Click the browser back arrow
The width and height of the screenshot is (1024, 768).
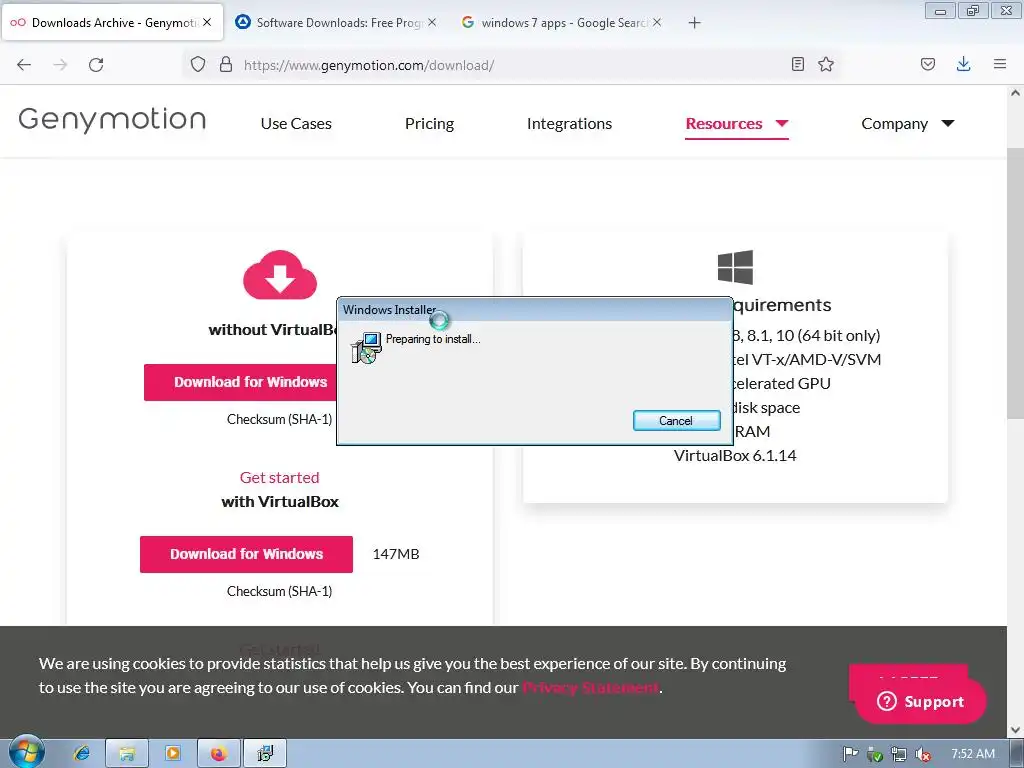24,65
